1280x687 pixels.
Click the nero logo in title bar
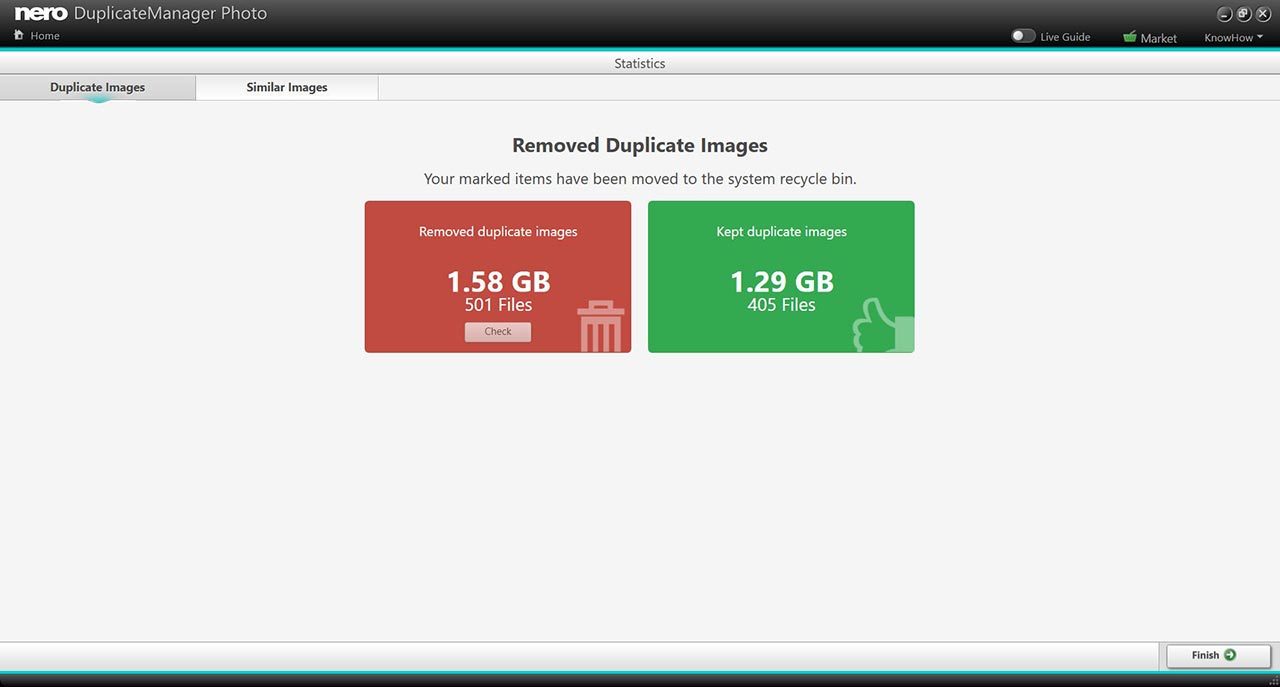pyautogui.click(x=41, y=14)
